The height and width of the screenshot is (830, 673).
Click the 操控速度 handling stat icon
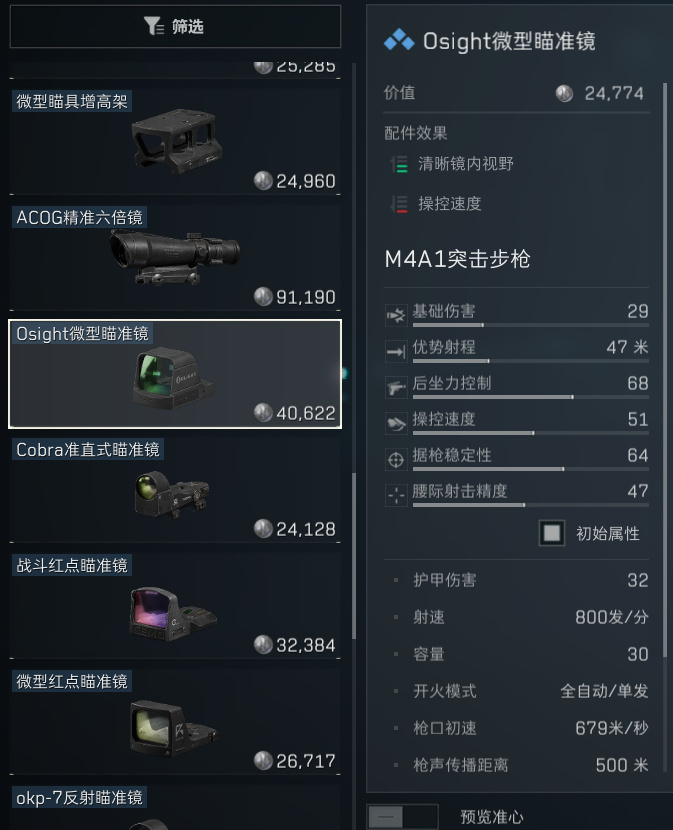(x=396, y=423)
